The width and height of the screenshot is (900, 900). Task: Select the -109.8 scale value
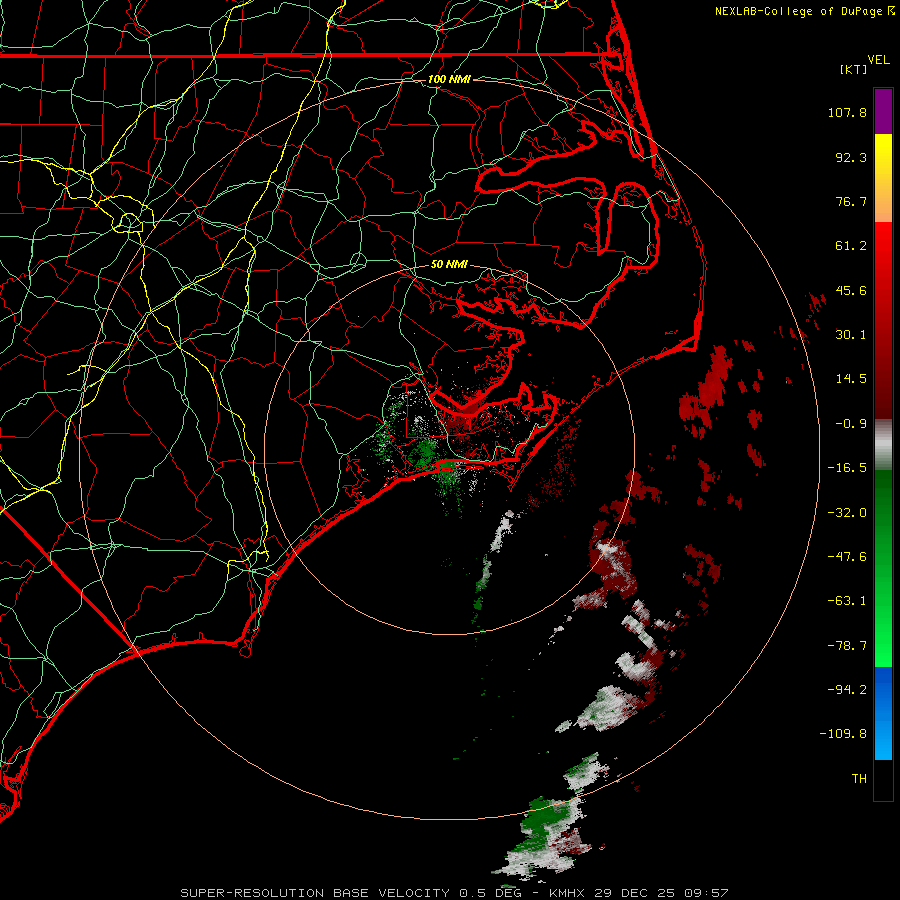843,734
